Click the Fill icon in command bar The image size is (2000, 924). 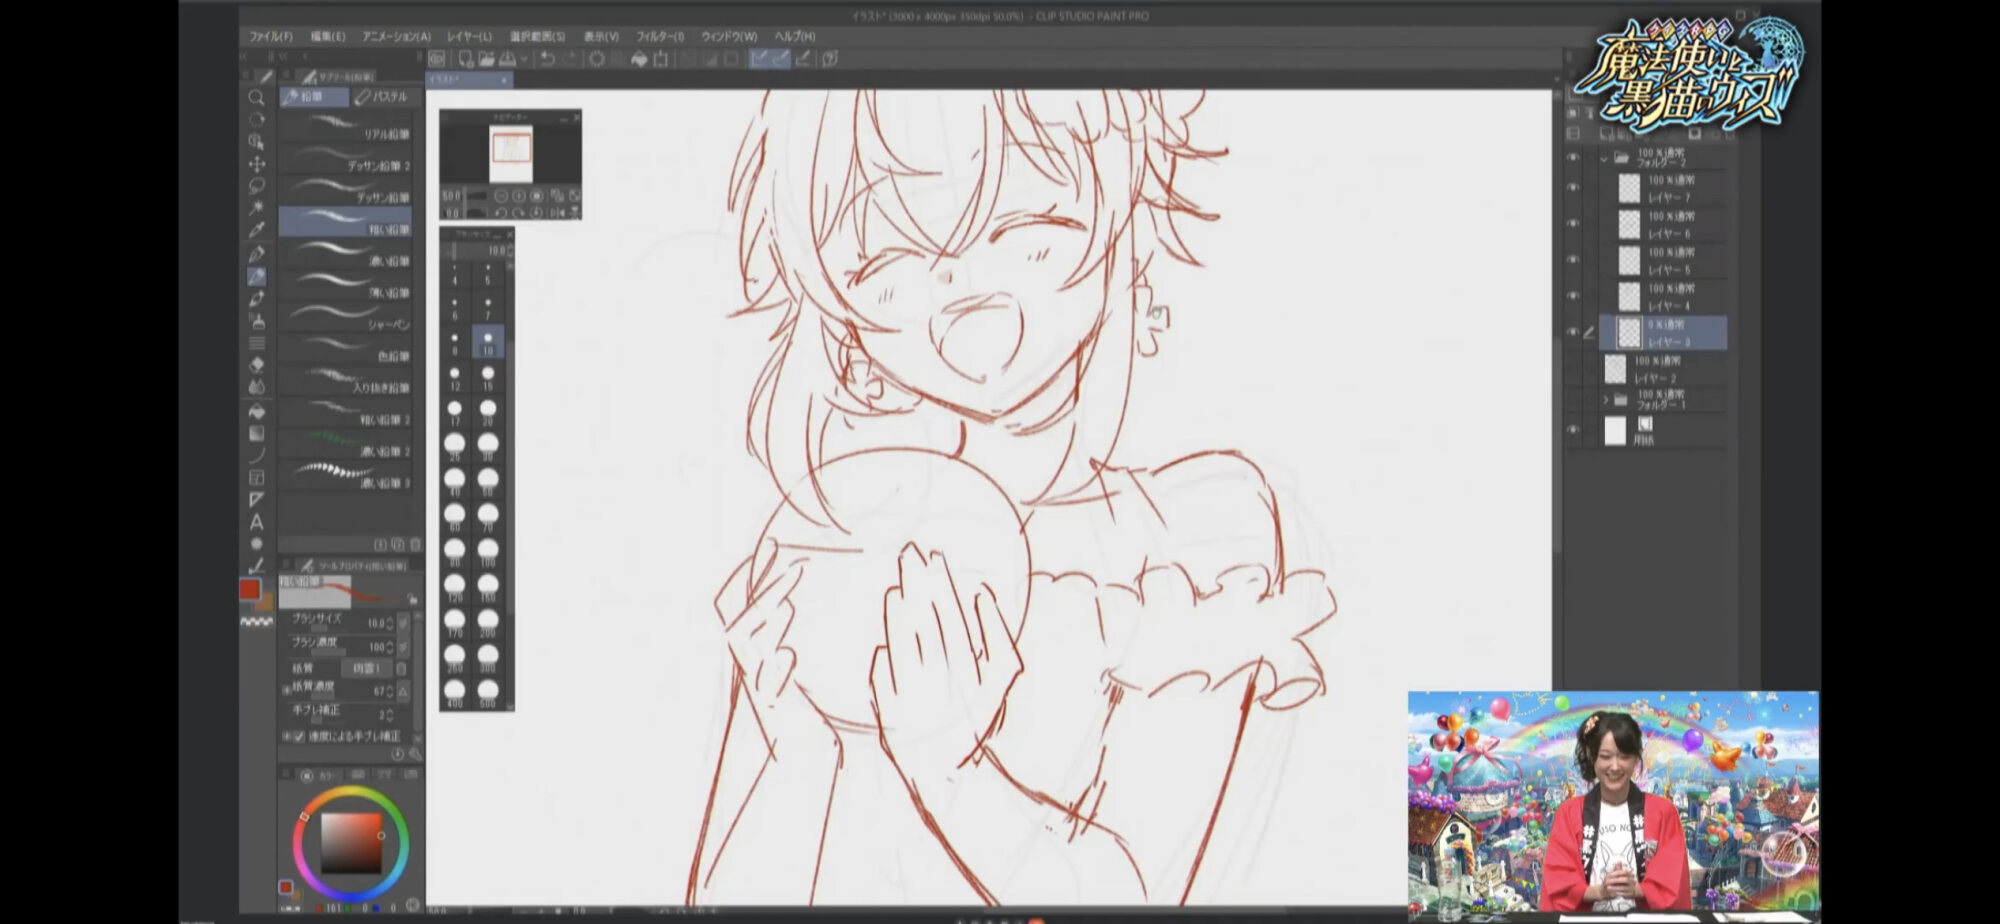pyautogui.click(x=639, y=59)
